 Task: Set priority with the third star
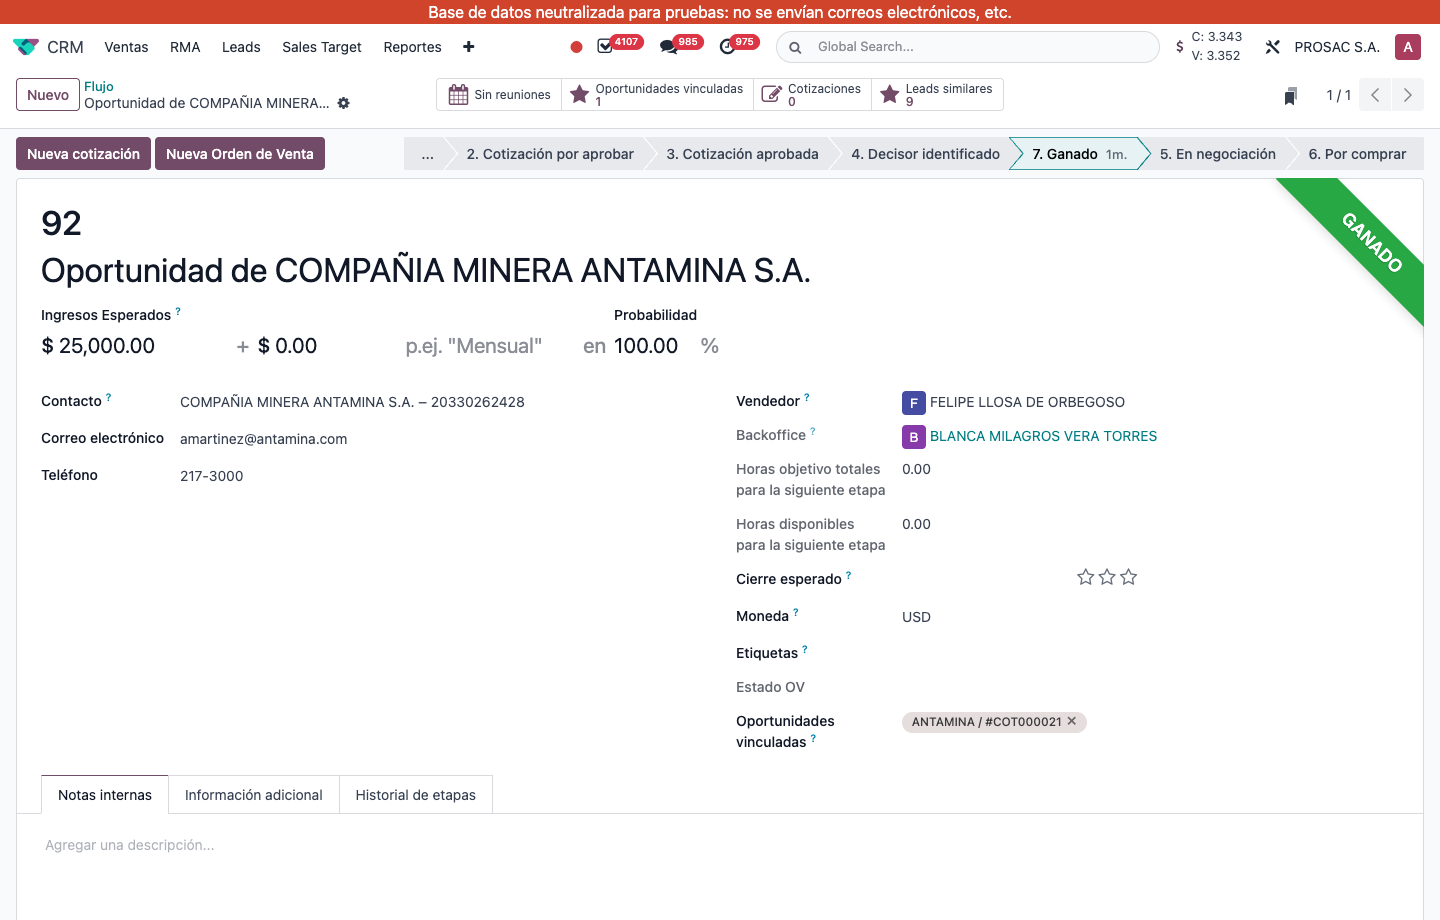pos(1129,577)
